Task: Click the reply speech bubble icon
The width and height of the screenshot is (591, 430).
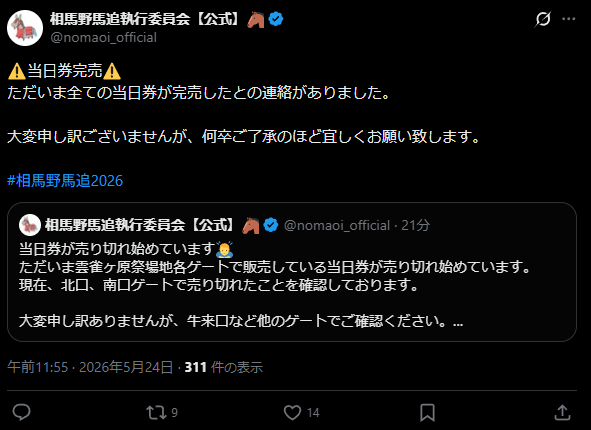Action: 21,412
